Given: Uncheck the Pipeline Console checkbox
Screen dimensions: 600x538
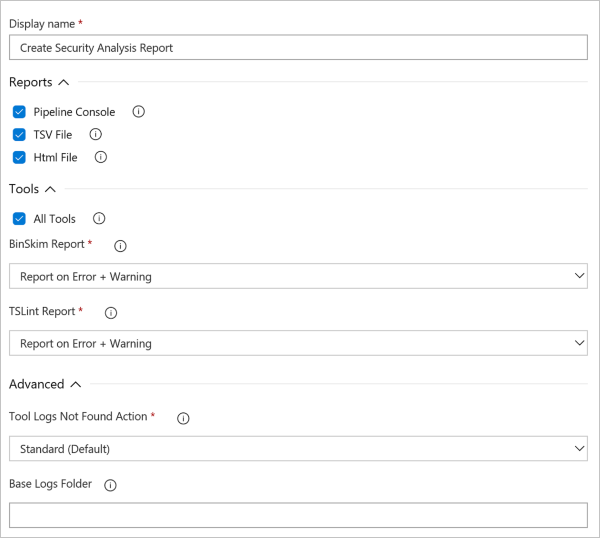Looking at the screenshot, I should click(x=19, y=112).
